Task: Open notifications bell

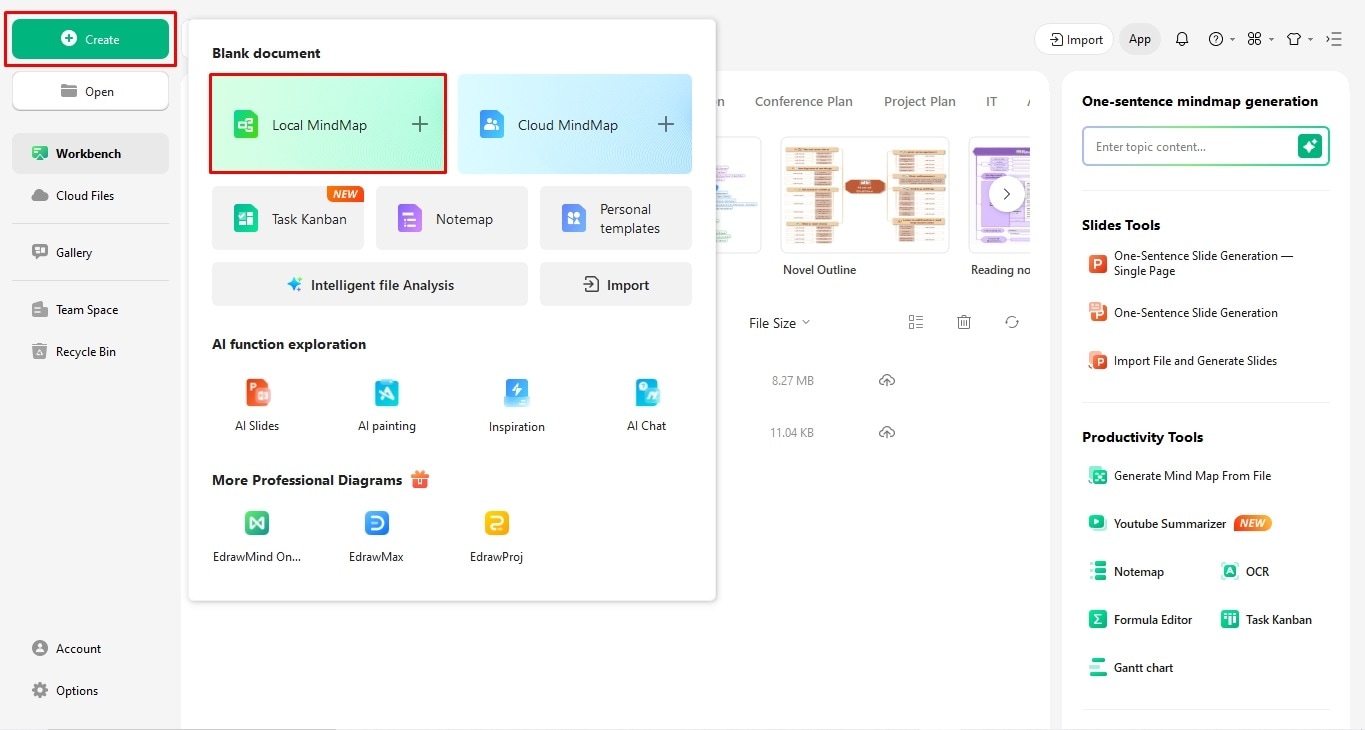Action: coord(1182,39)
